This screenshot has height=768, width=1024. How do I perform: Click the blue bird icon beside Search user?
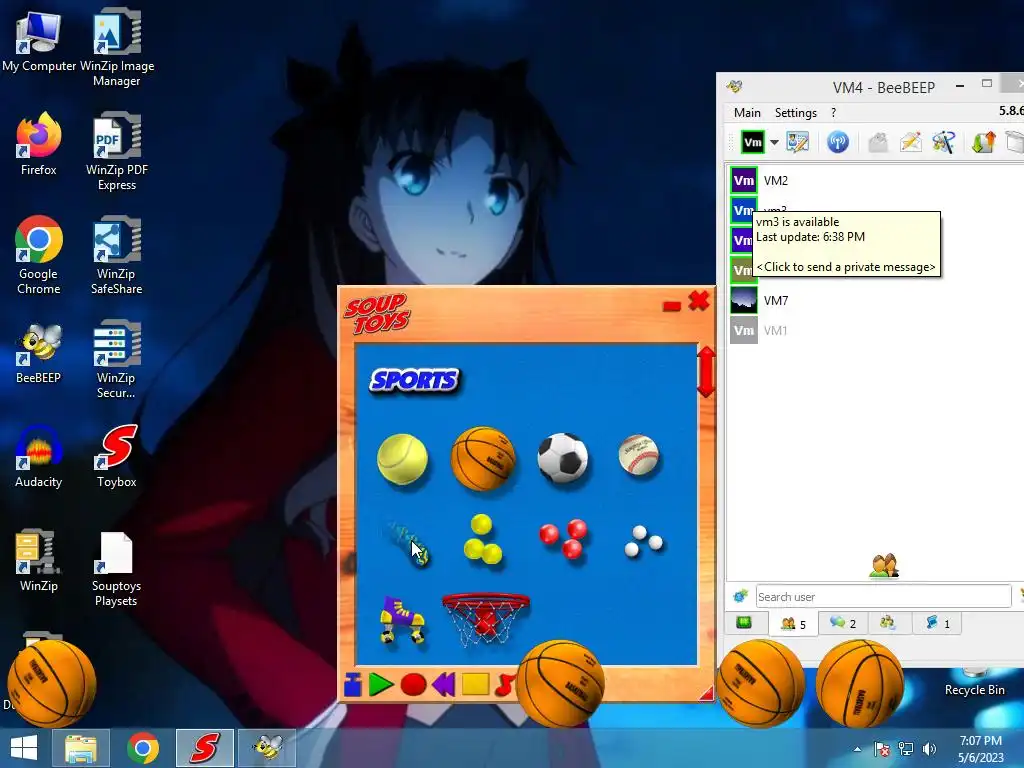[741, 596]
